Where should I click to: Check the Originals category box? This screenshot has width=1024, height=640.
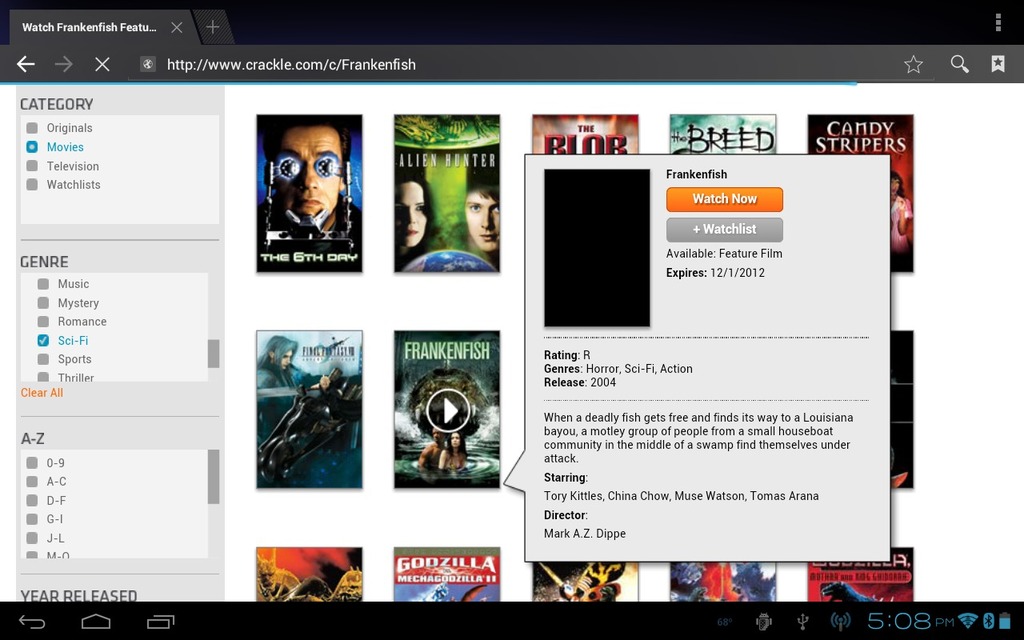pyautogui.click(x=32, y=128)
